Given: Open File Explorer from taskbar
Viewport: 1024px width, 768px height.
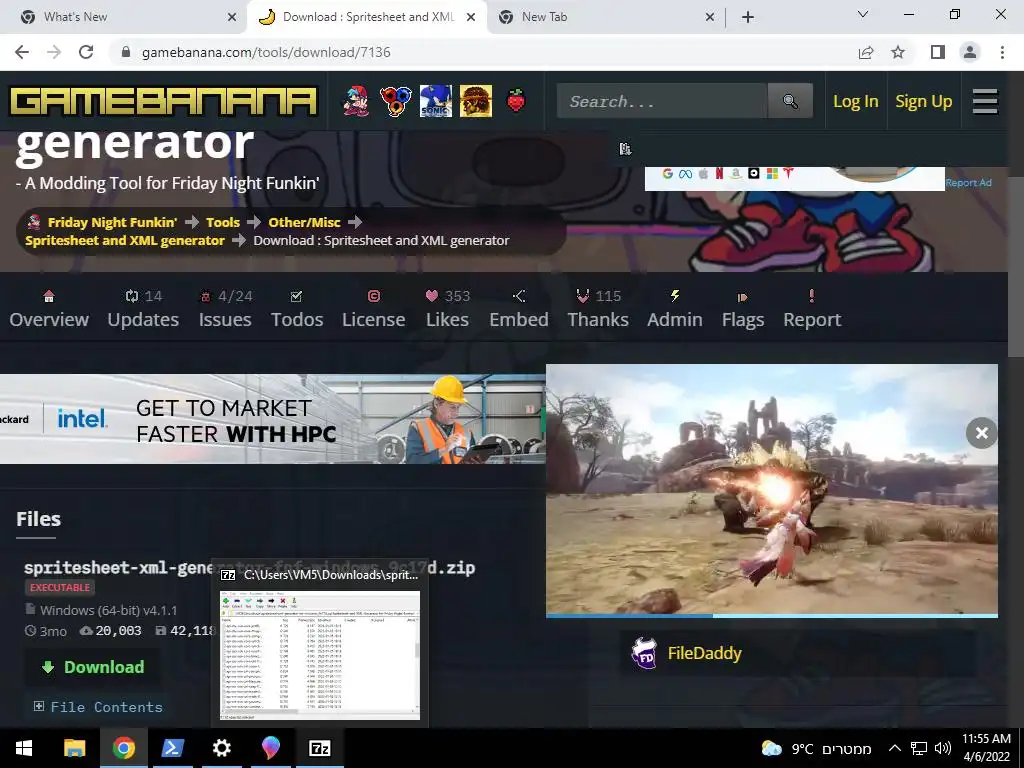Looking at the screenshot, I should [74, 748].
